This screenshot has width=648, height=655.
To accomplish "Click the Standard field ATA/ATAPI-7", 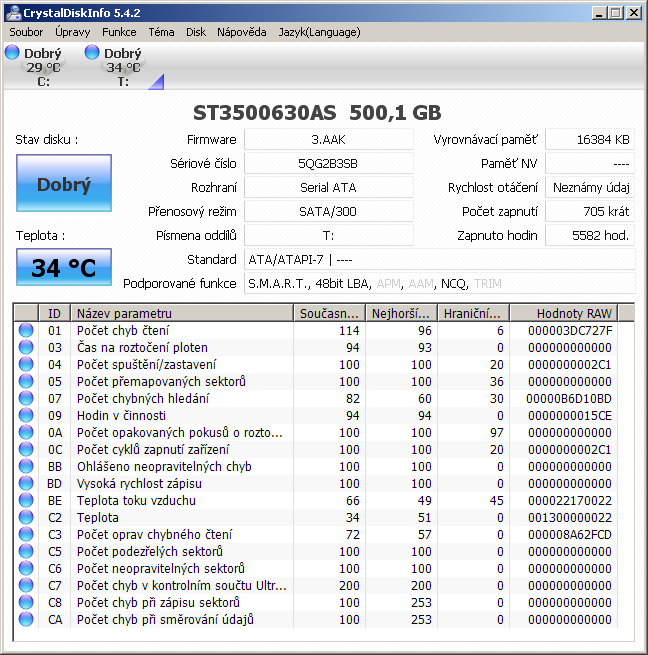I will [x=440, y=260].
